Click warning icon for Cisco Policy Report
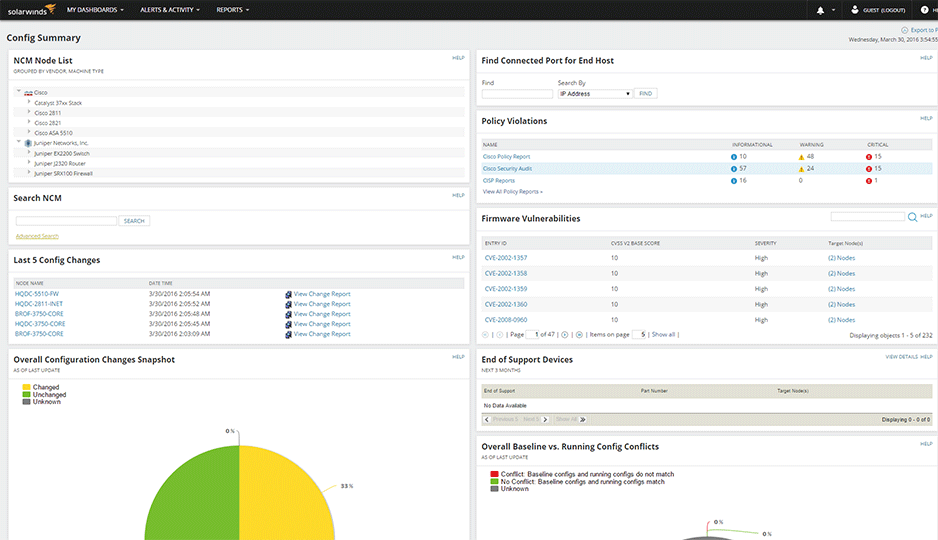This screenshot has height=540, width=938. pos(802,157)
